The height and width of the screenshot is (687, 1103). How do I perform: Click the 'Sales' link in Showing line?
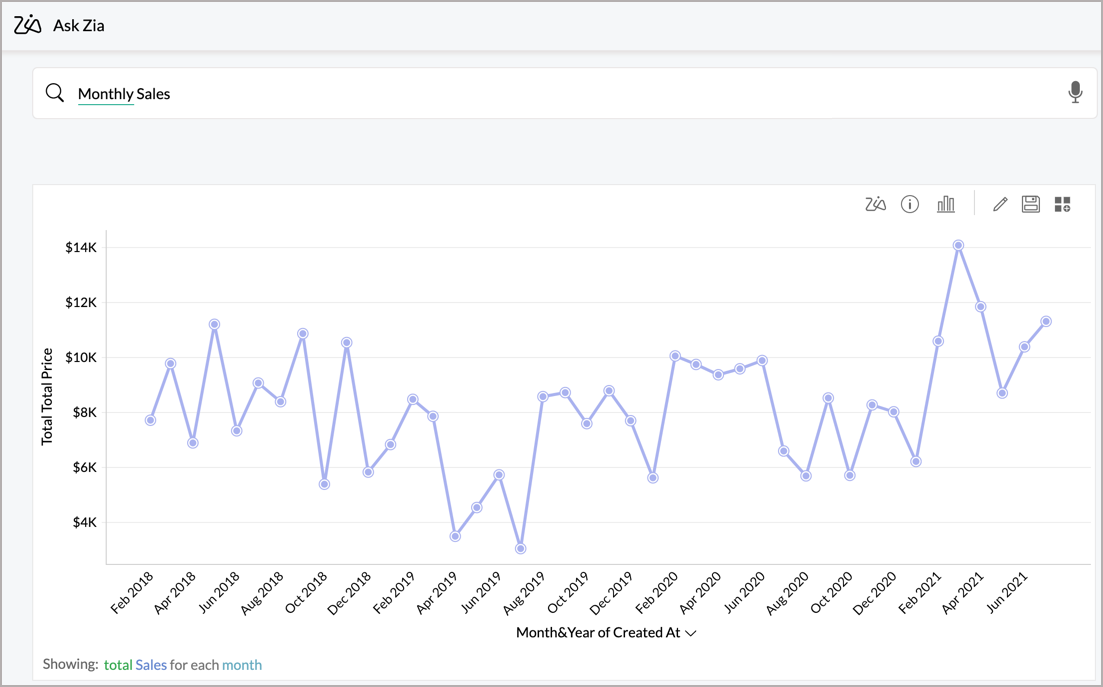tap(151, 664)
